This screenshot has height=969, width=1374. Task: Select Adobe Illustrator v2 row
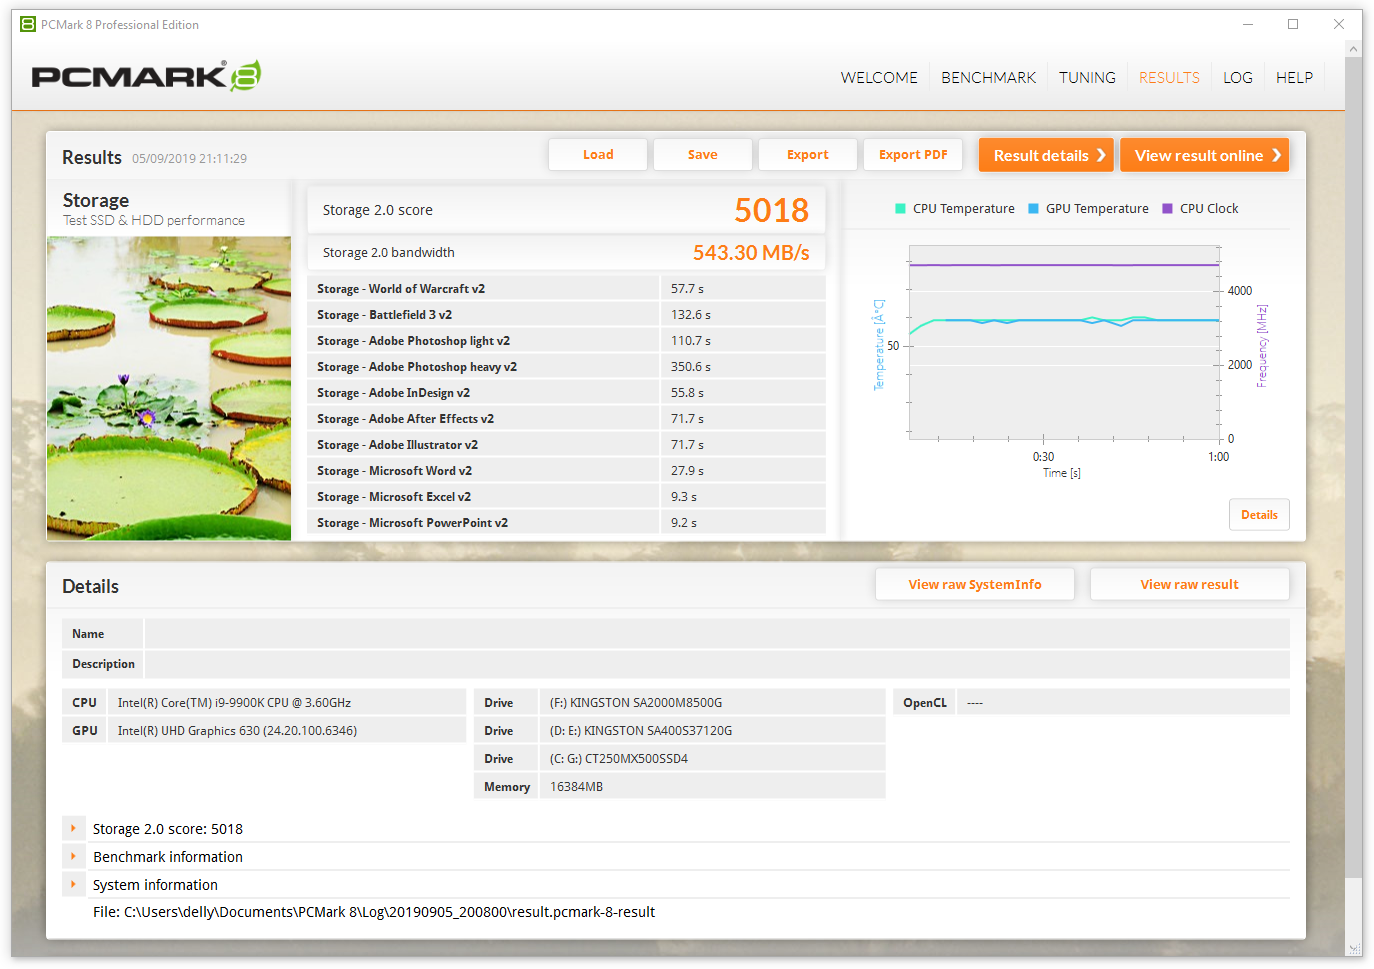[x=566, y=445]
